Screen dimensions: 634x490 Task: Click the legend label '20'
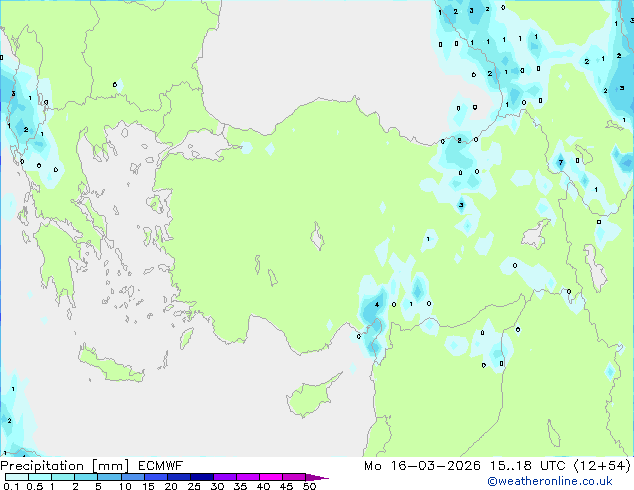click(x=171, y=486)
